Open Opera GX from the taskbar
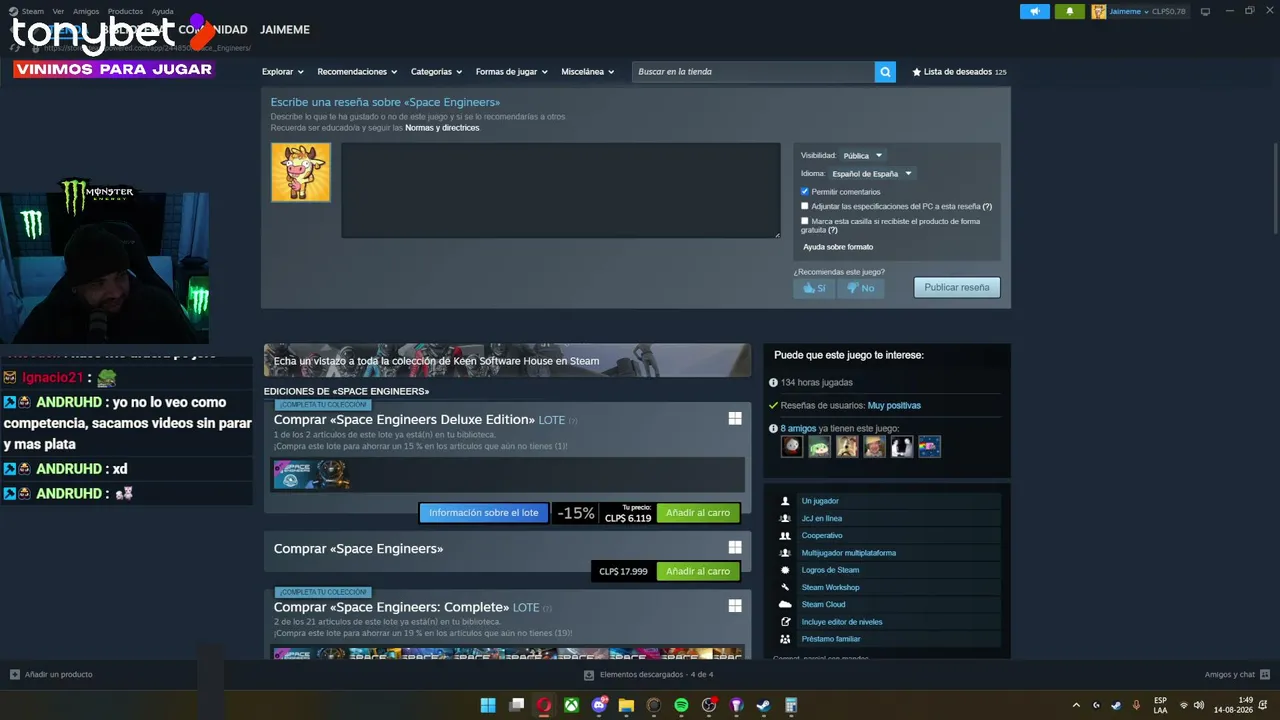The height and width of the screenshot is (720, 1280). (544, 705)
